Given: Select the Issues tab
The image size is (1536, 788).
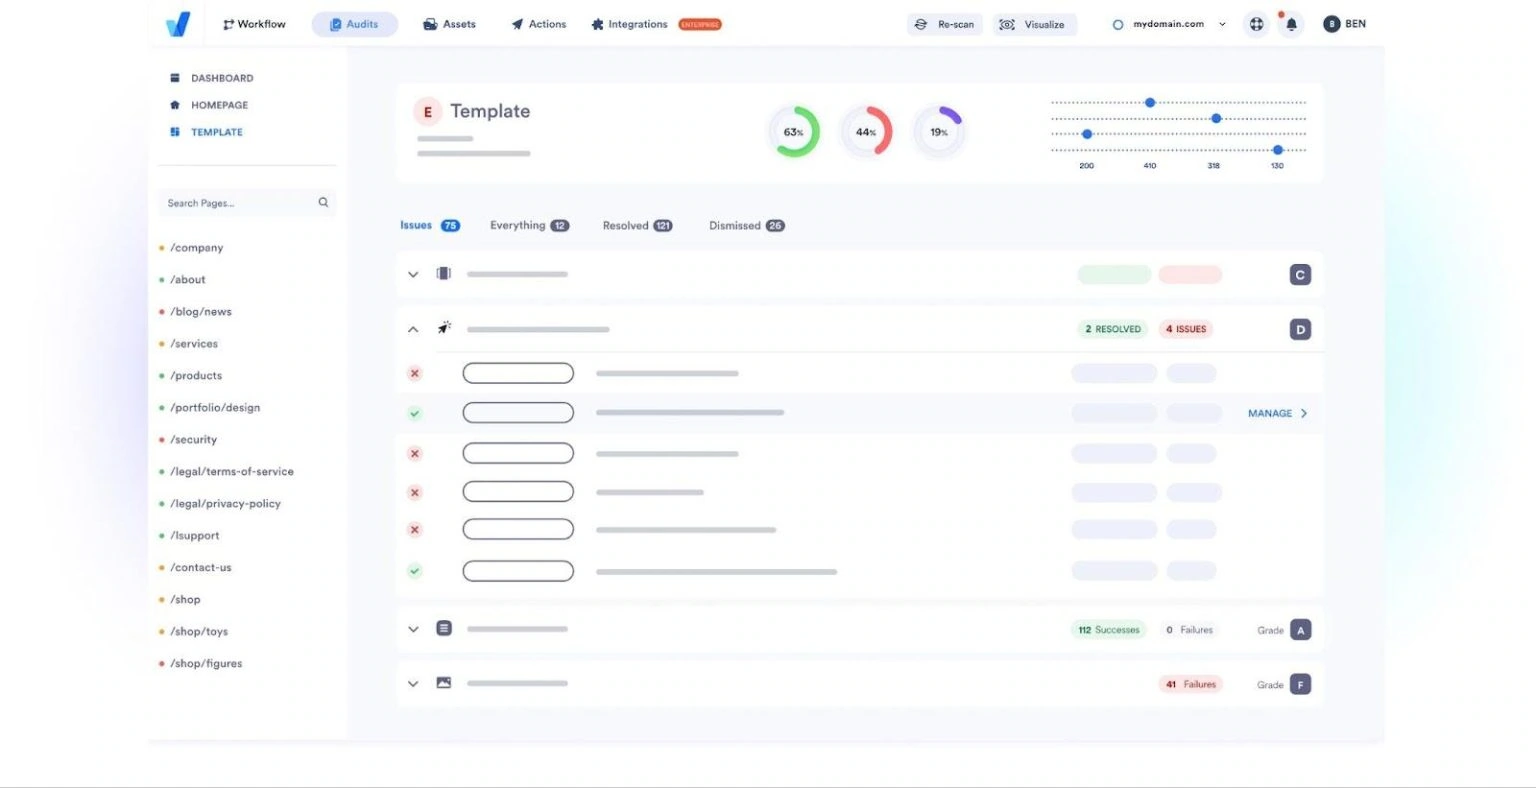Looking at the screenshot, I should point(430,226).
